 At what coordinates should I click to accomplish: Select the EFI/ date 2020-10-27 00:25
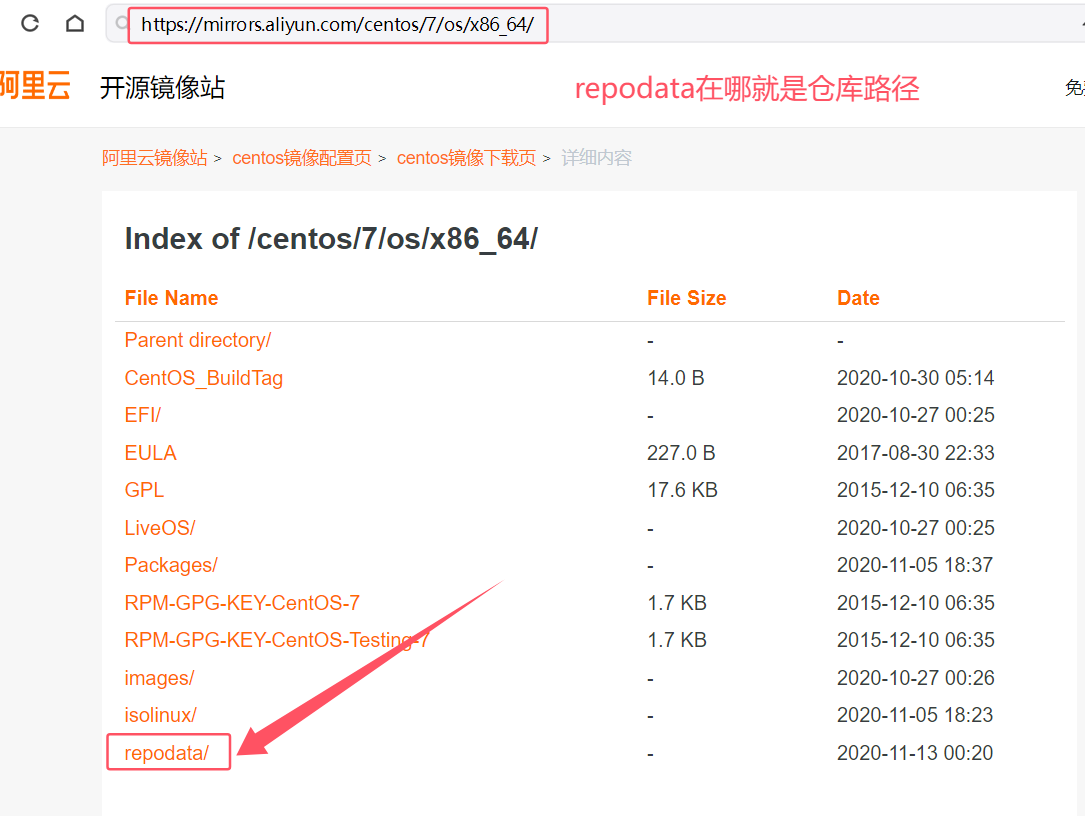[x=915, y=415]
